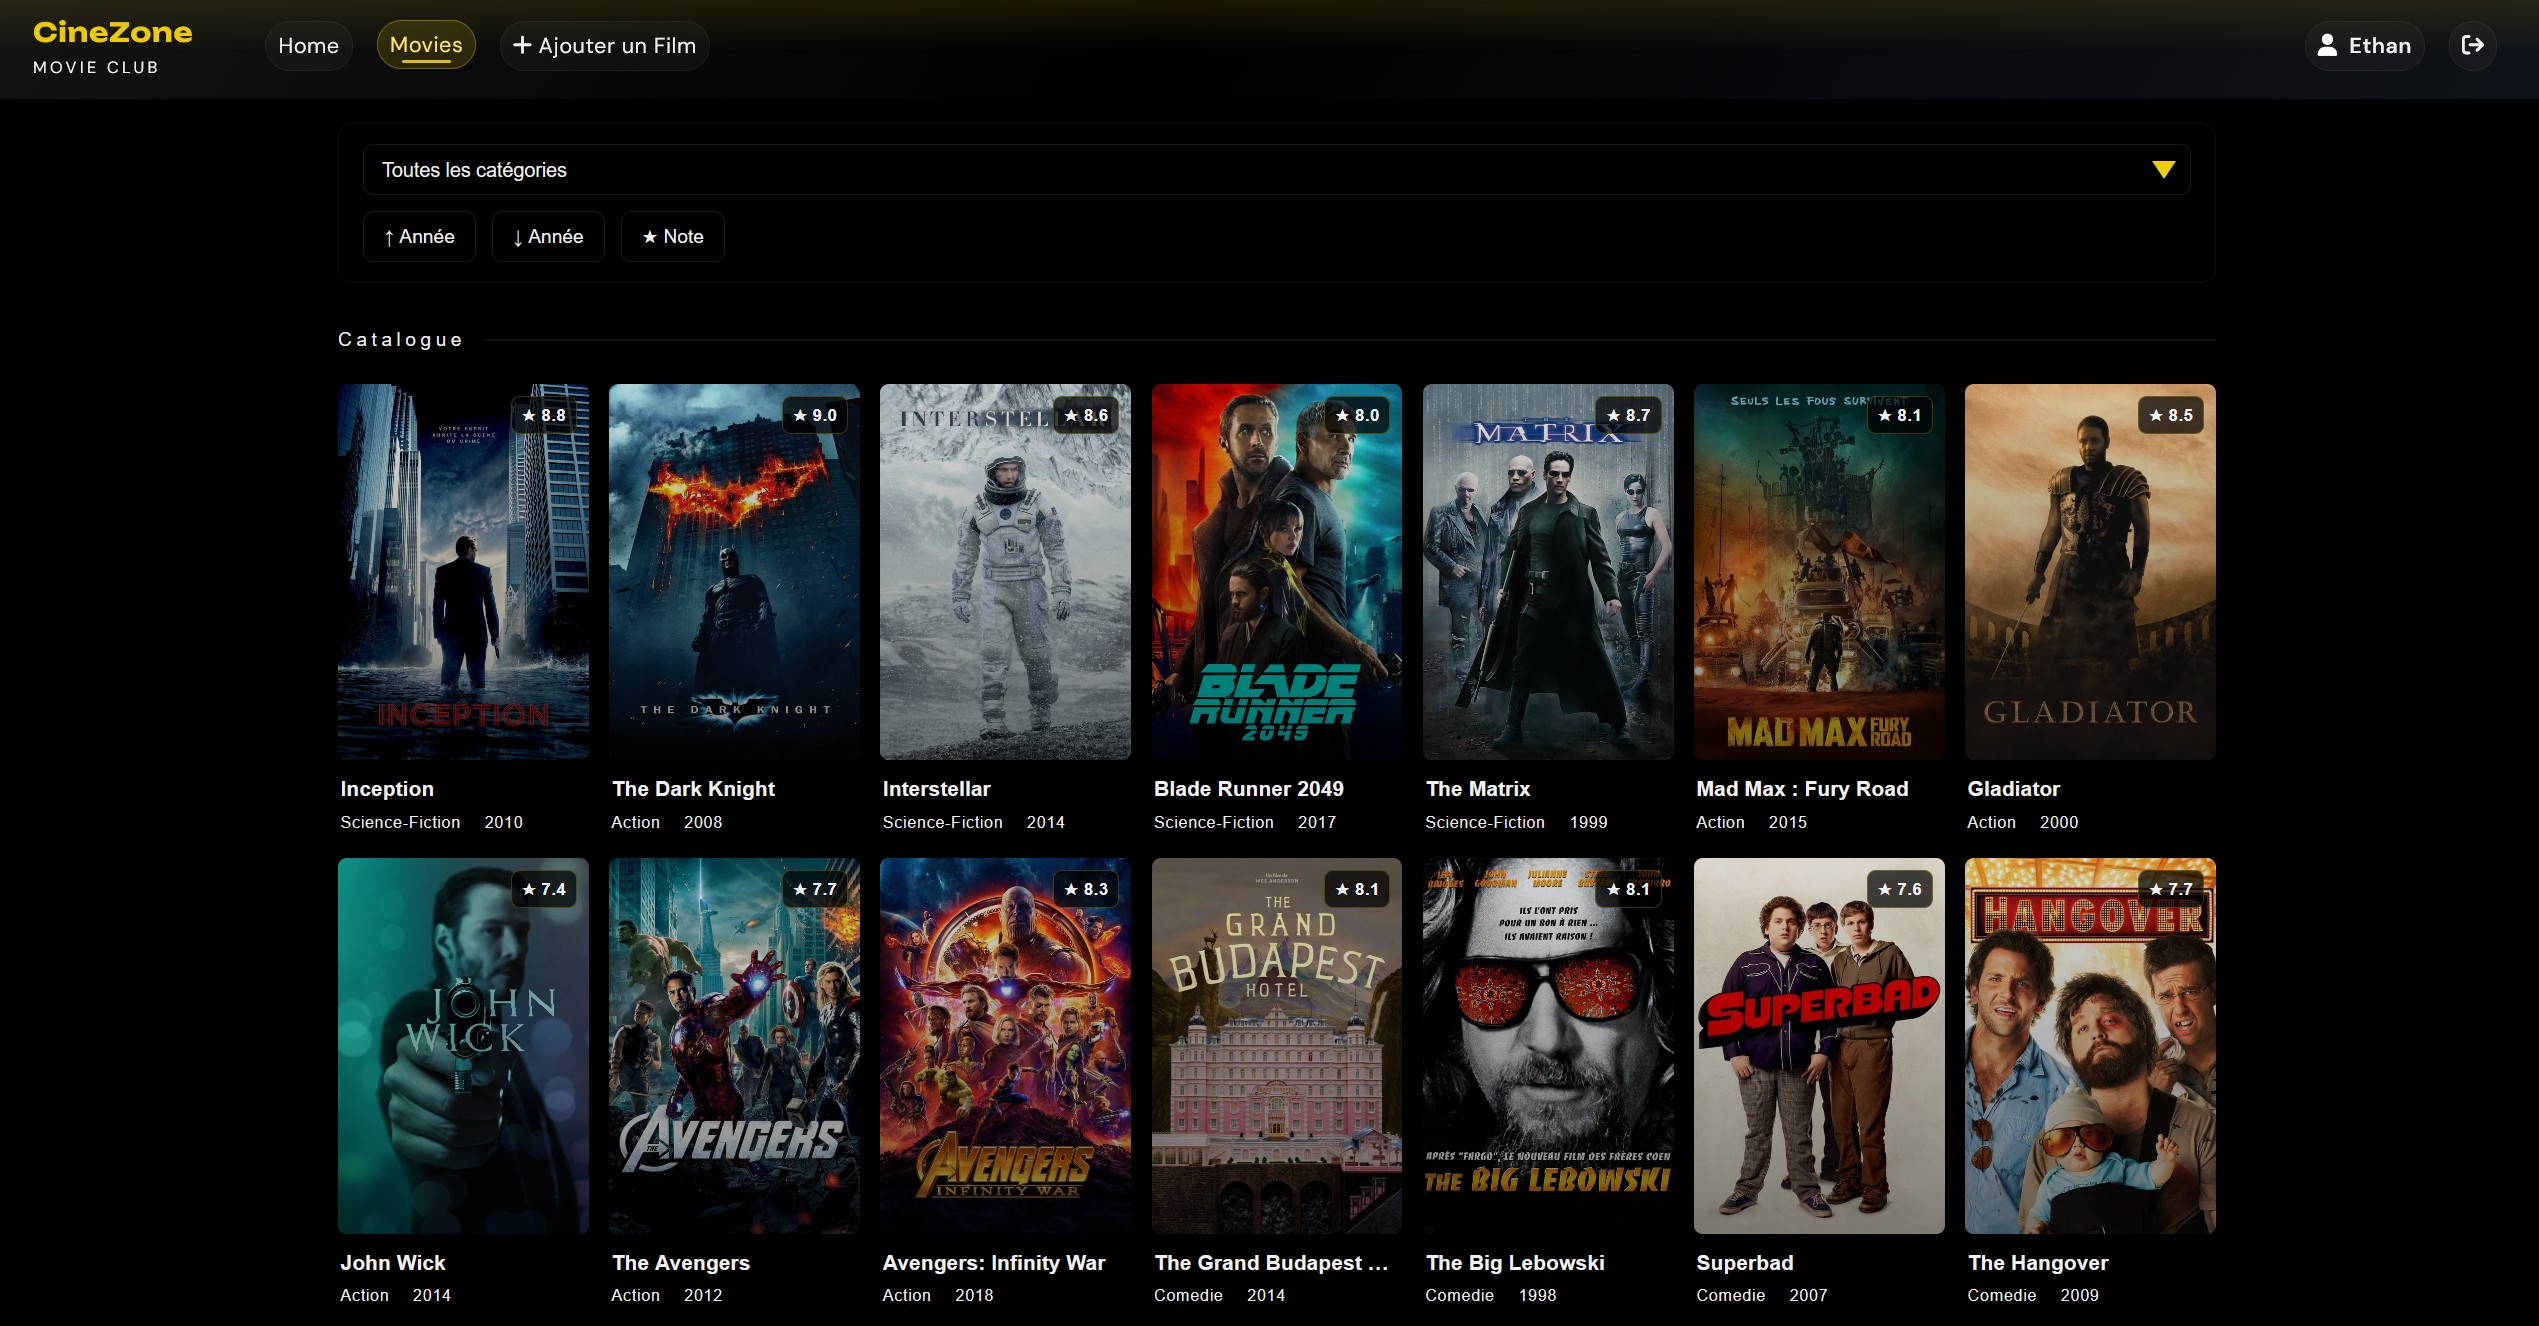Viewport: 2539px width, 1326px height.
Task: Open the Superbad poster
Action: click(1819, 1046)
